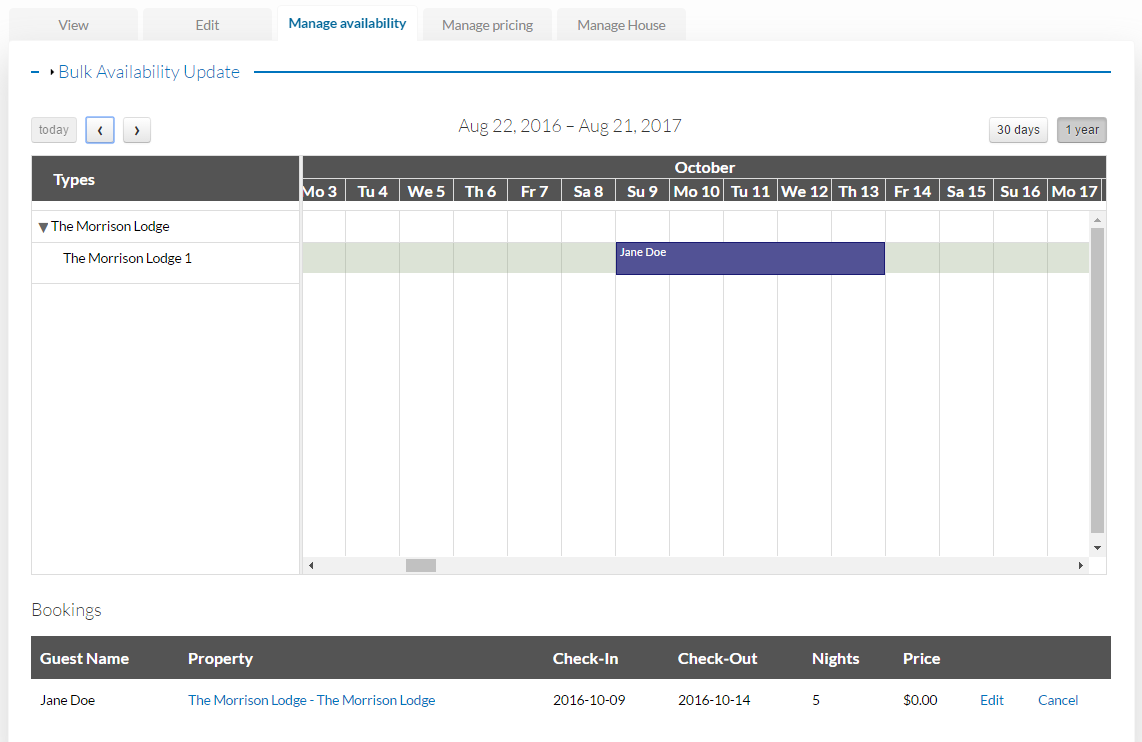Switch calendar to 1 year view
Viewport: 1142px width, 742px height.
1082,130
